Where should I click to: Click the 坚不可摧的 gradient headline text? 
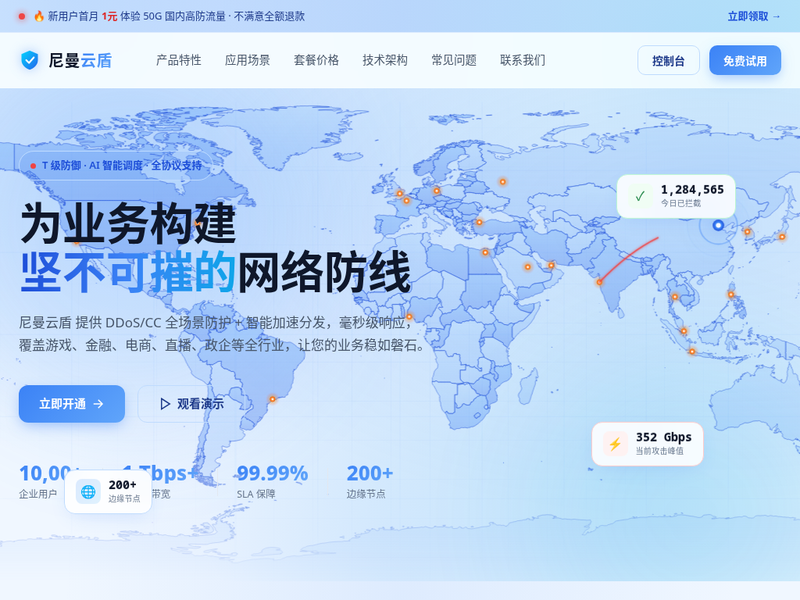coord(128,272)
